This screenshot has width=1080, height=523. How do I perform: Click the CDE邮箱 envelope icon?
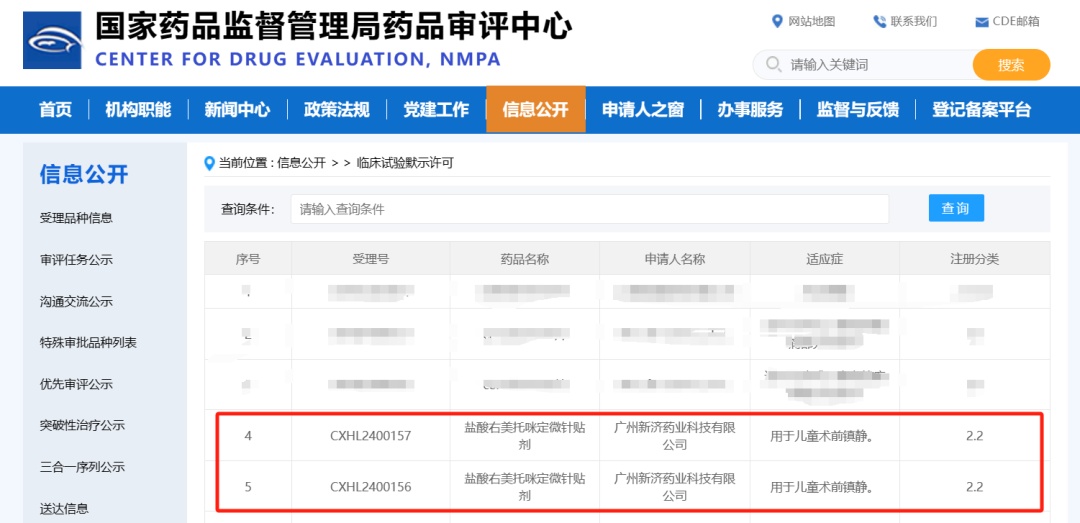981,22
